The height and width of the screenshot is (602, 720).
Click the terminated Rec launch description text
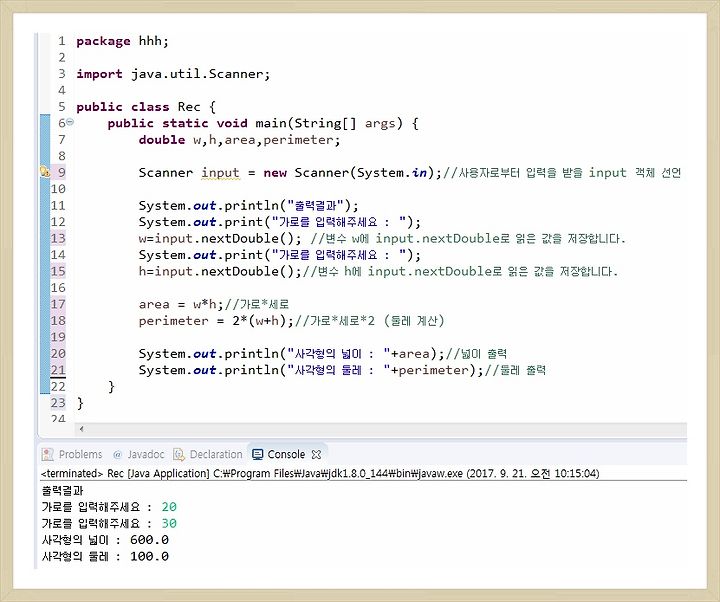pos(320,473)
